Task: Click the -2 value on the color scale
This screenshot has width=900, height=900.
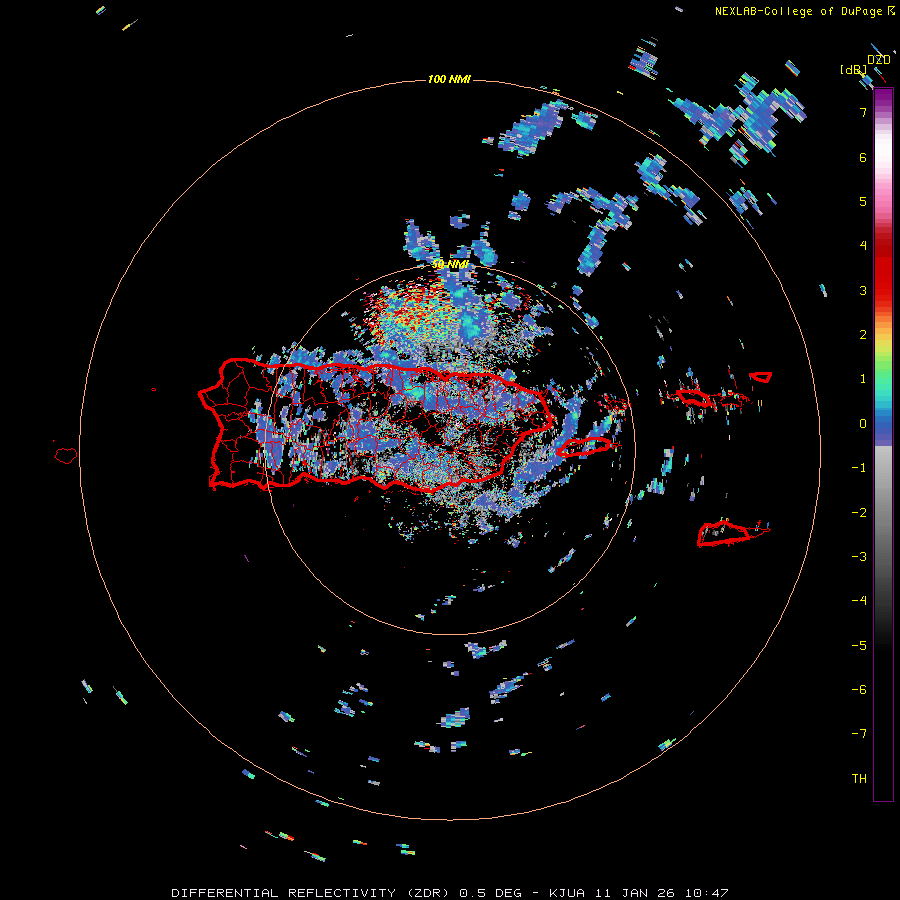Action: point(859,512)
